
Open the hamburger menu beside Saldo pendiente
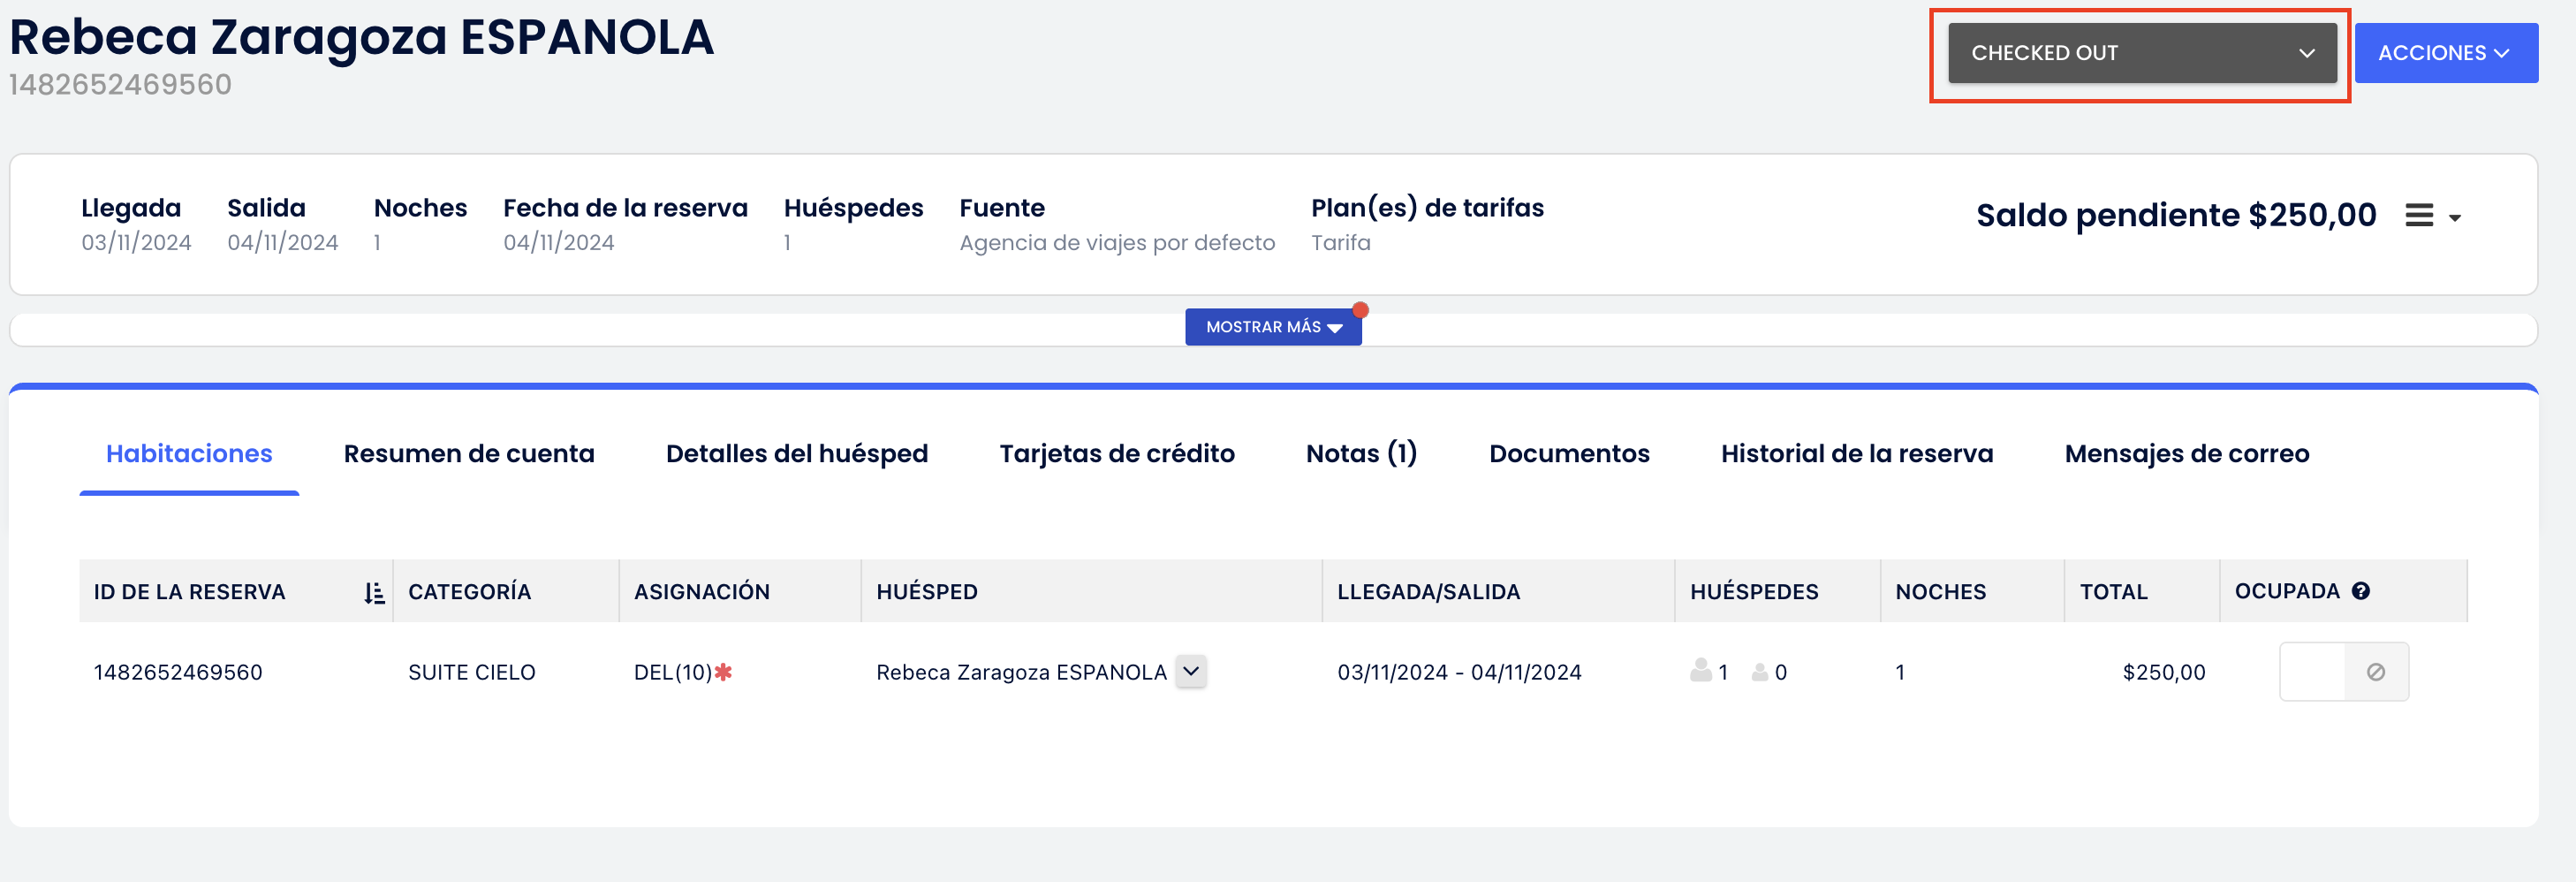click(x=2418, y=216)
